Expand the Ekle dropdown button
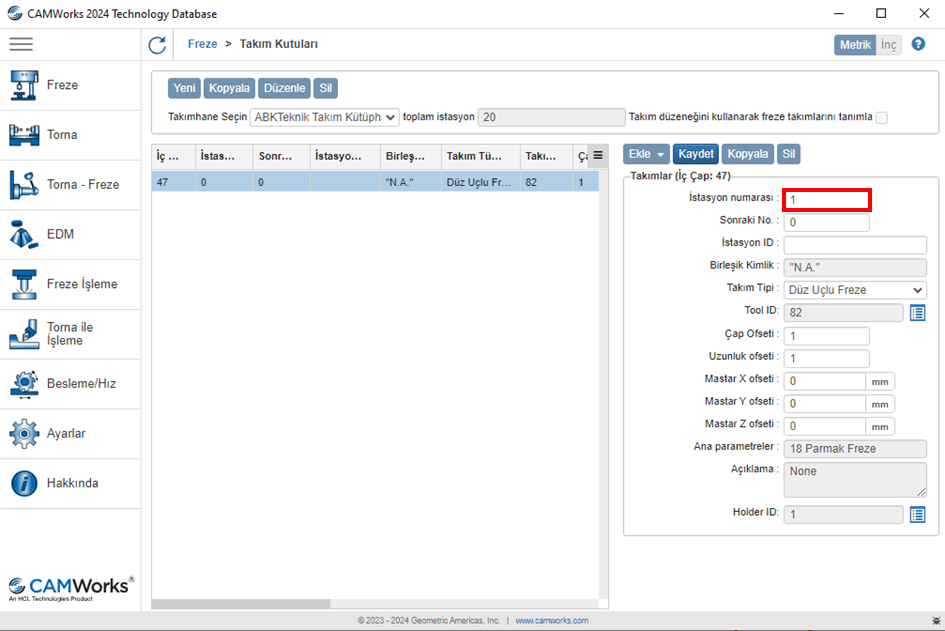Viewport: 945px width, 631px height. 646,154
